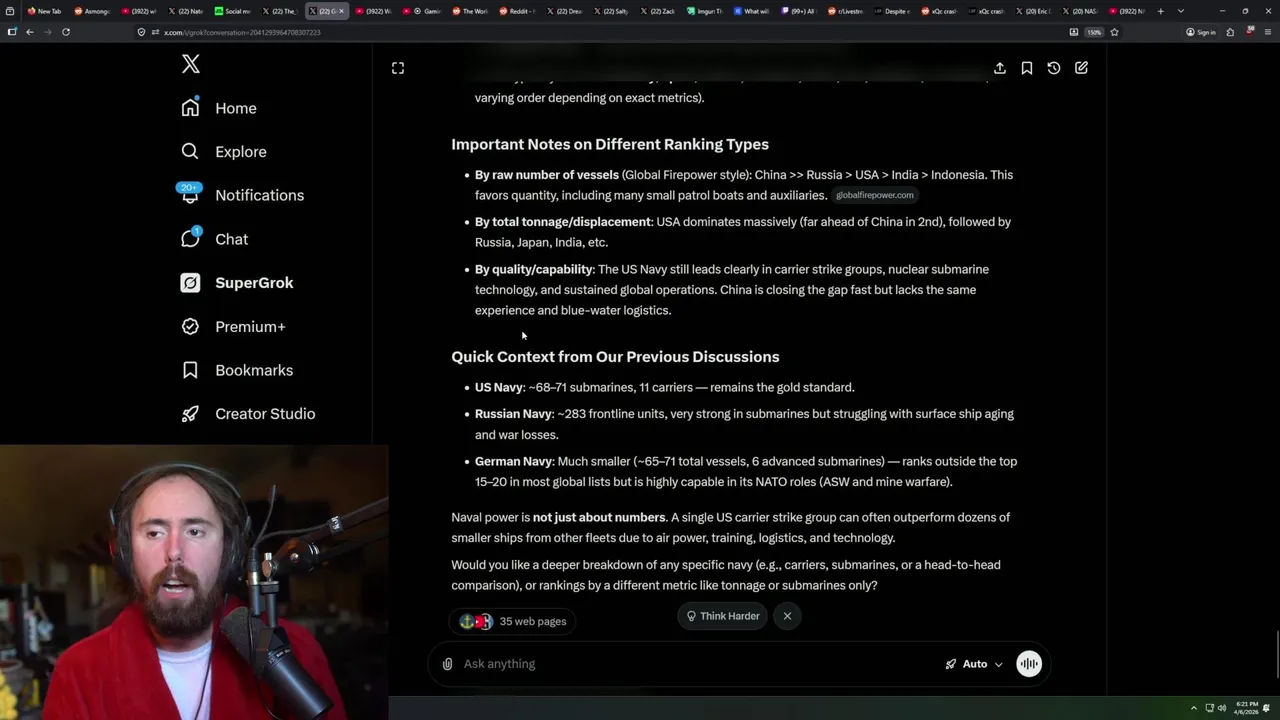
Task: Click the taskbar clock 6:21 PM
Action: (1247, 708)
